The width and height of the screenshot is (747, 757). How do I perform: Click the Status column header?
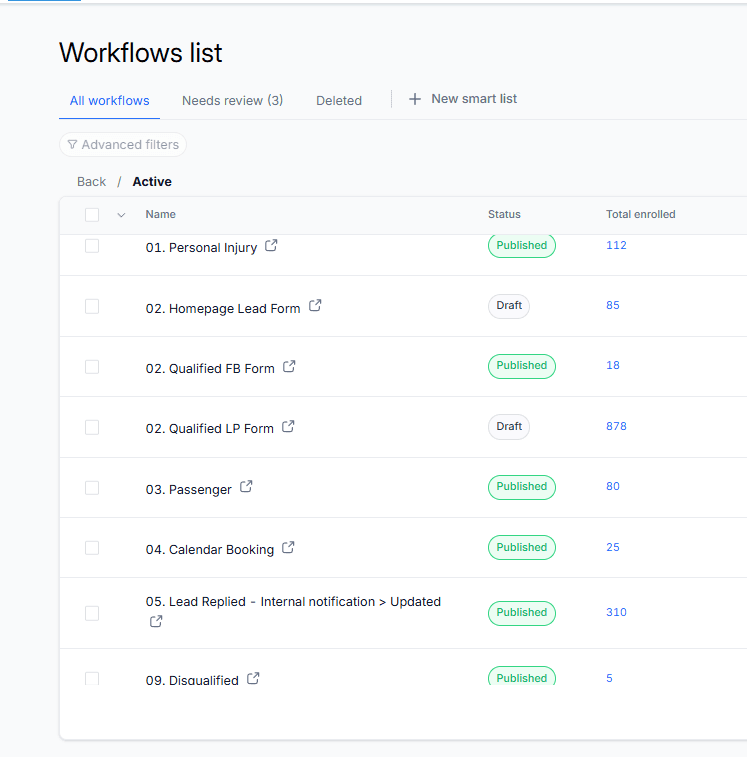(x=504, y=214)
